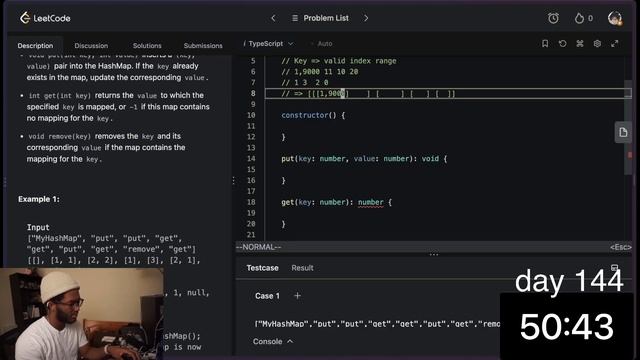Click the get(key: number) line
This screenshot has height=360, width=640.
(x=336, y=202)
